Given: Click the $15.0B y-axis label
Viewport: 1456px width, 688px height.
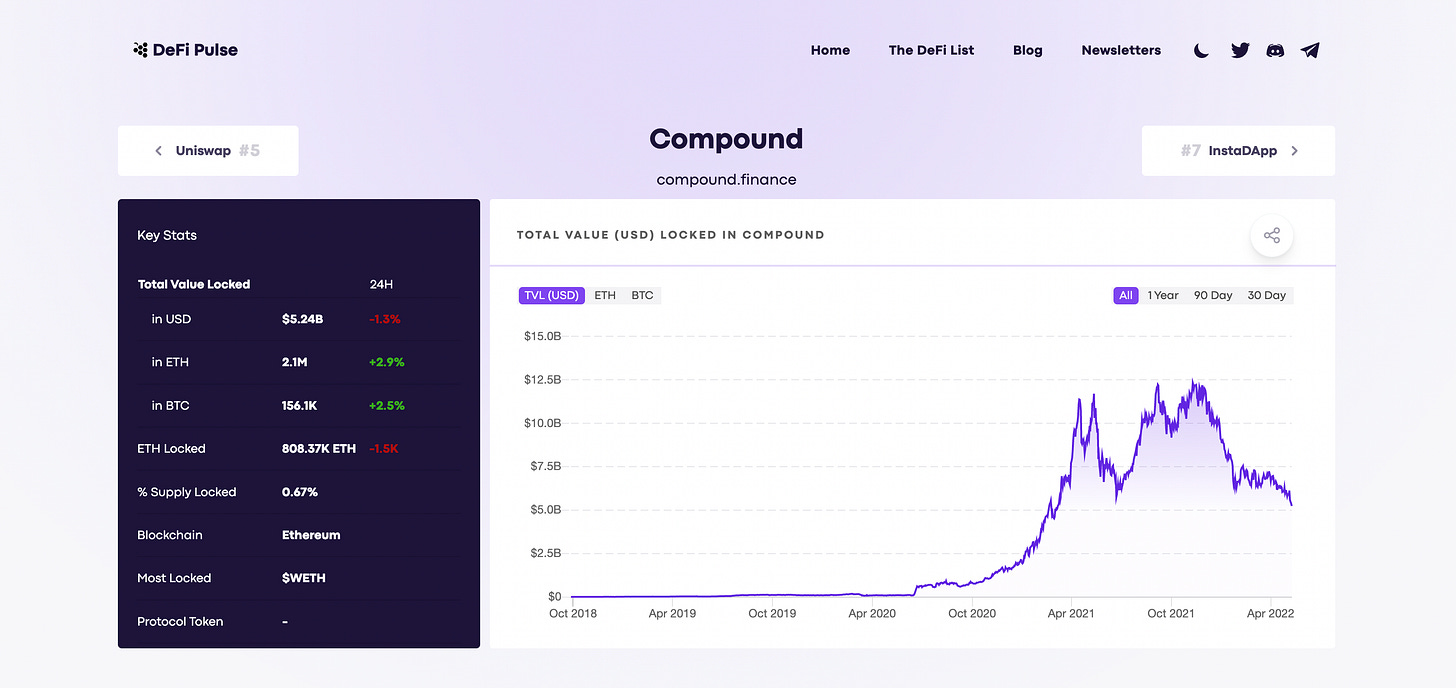Looking at the screenshot, I should 542,336.
